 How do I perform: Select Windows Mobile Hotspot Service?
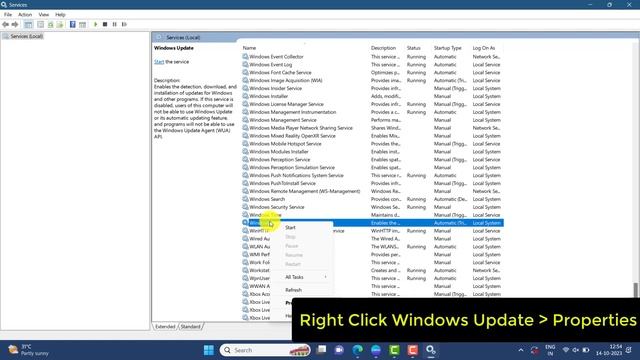285,144
